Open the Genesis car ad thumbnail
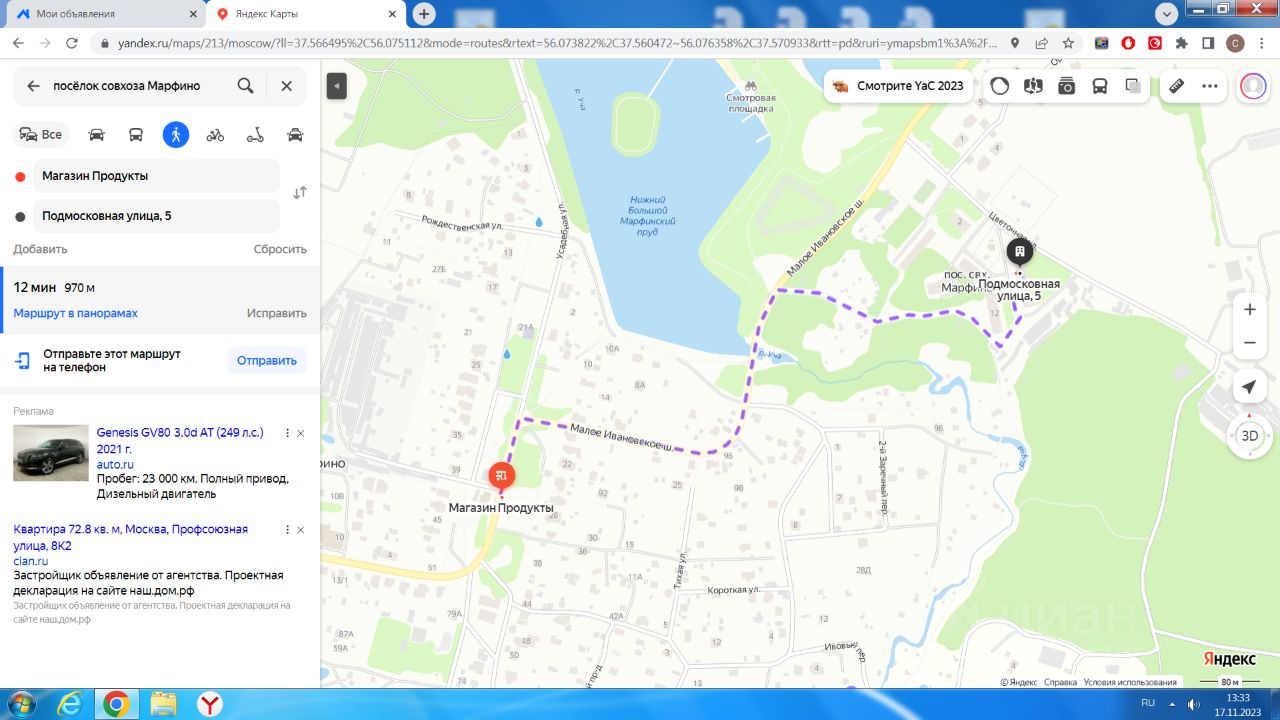1280x720 pixels. tap(51, 453)
